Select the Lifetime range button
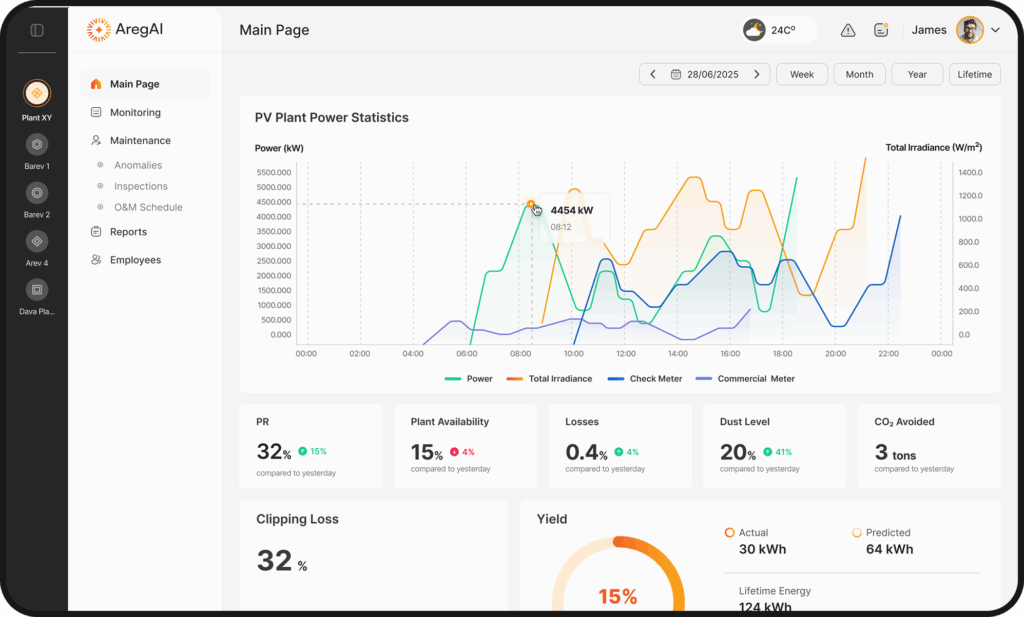 974,74
